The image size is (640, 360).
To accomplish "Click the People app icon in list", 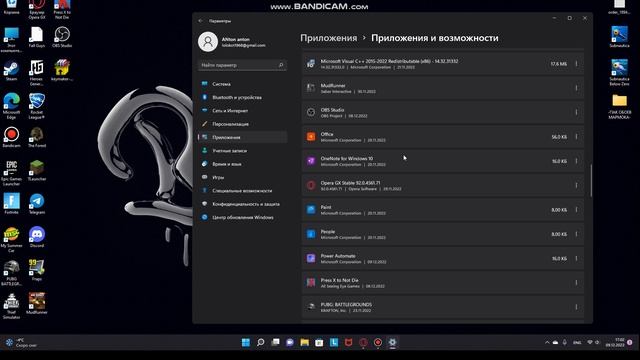I will click(311, 234).
